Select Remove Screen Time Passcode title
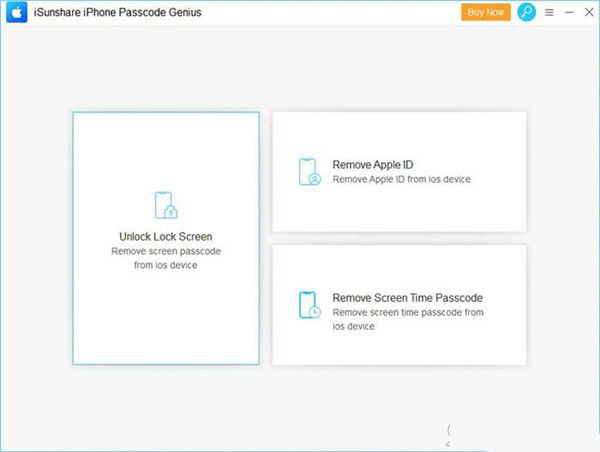 pyautogui.click(x=408, y=298)
